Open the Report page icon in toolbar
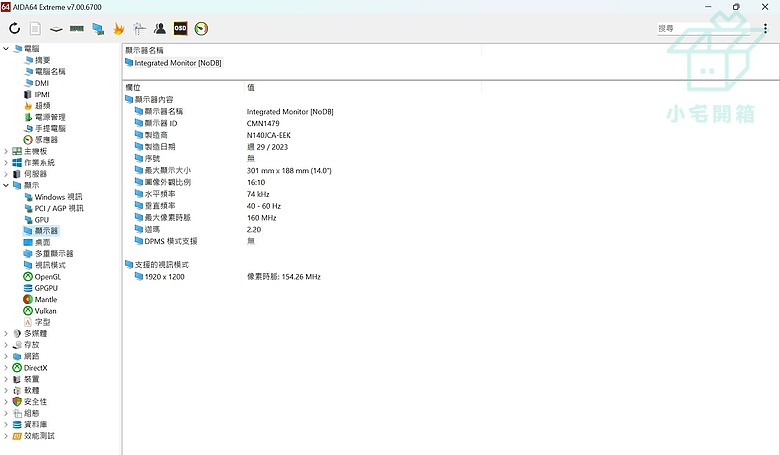 pyautogui.click(x=35, y=28)
